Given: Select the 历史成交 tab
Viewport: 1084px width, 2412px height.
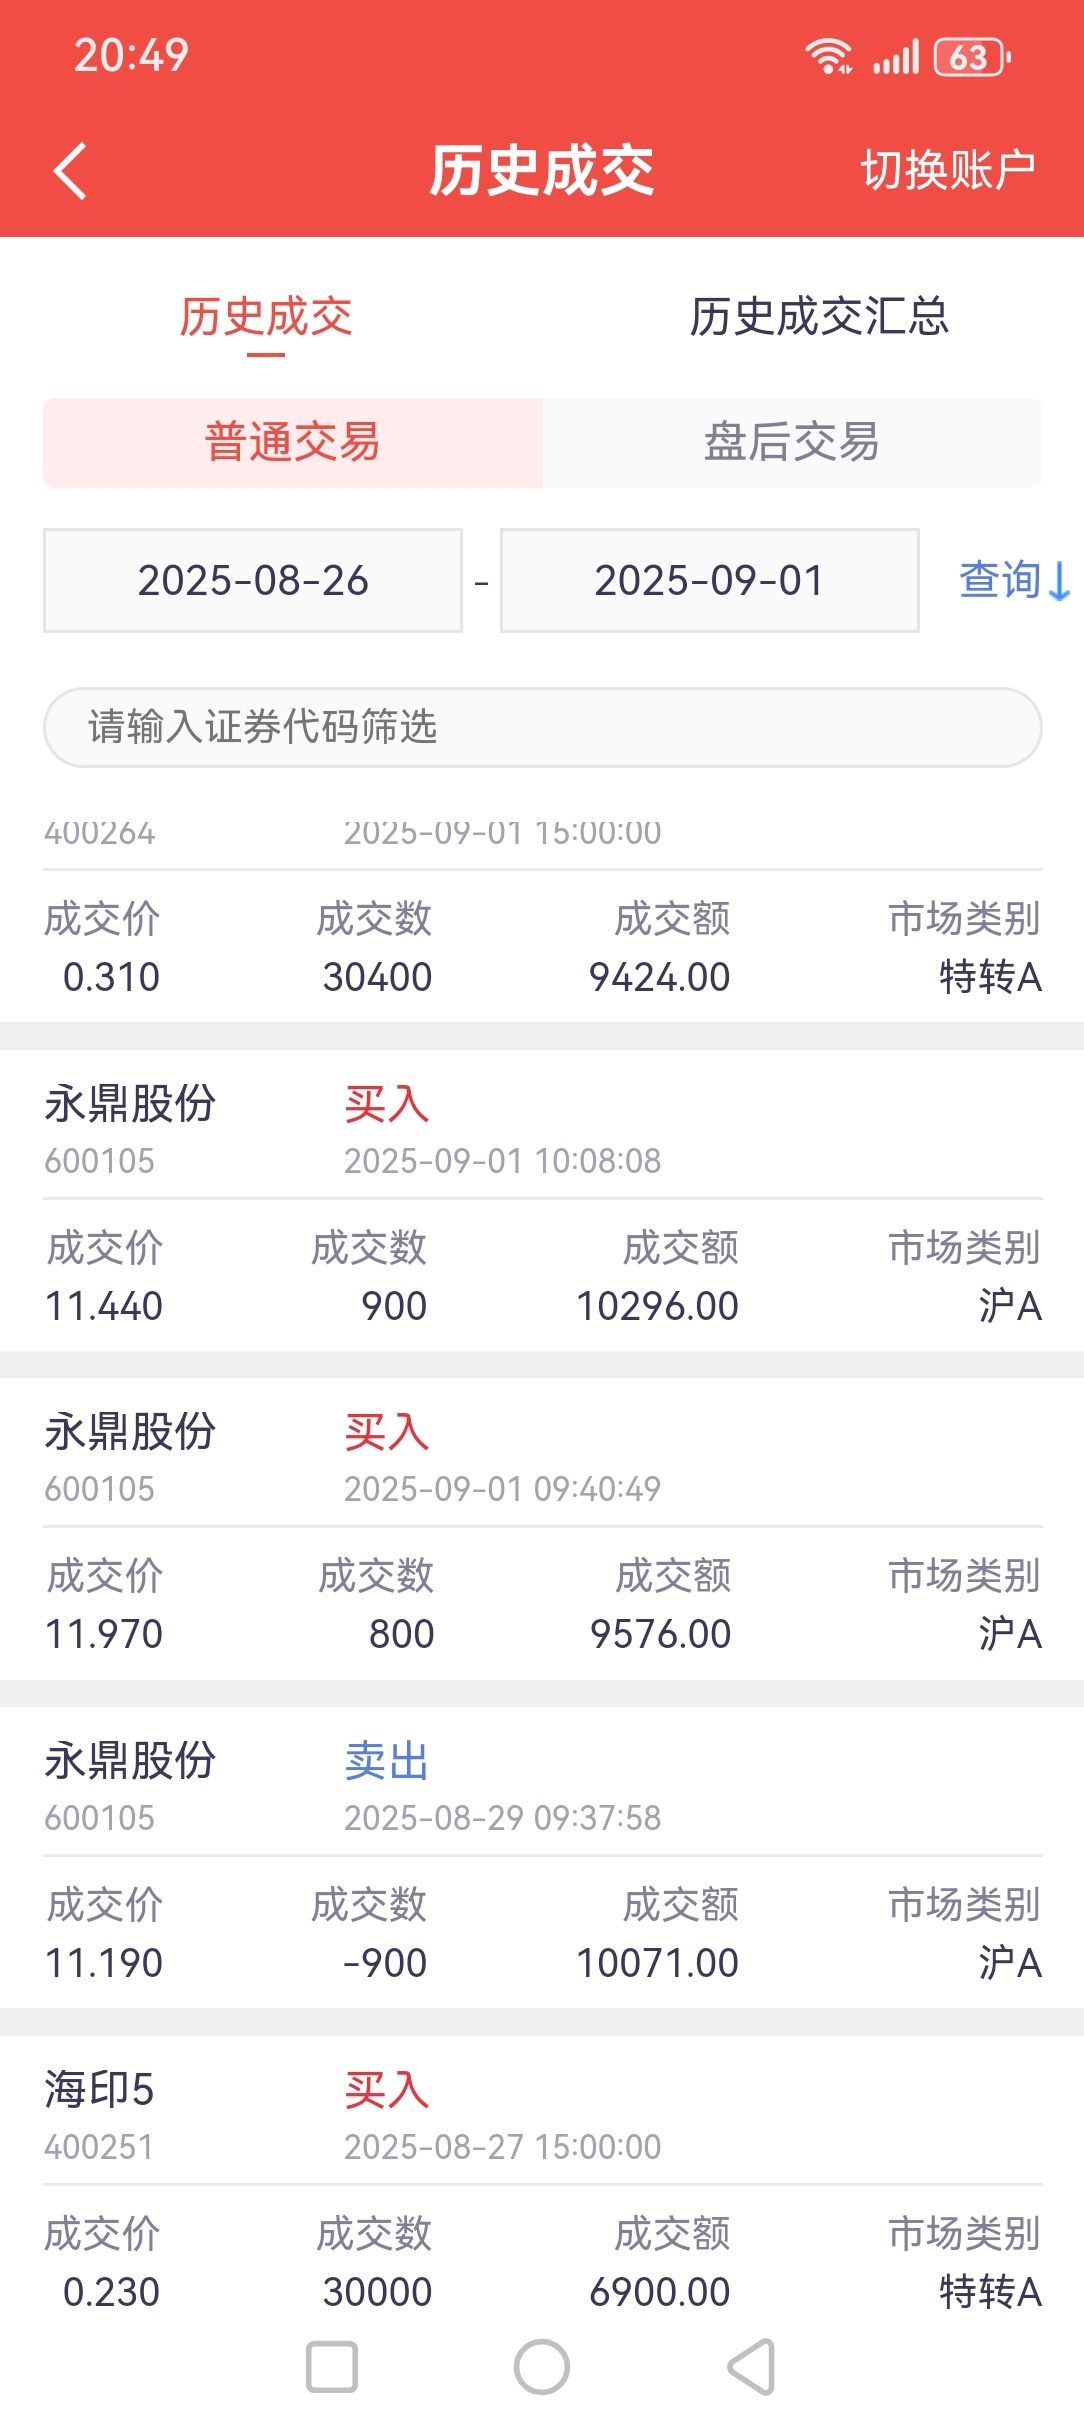Looking at the screenshot, I should (266, 317).
